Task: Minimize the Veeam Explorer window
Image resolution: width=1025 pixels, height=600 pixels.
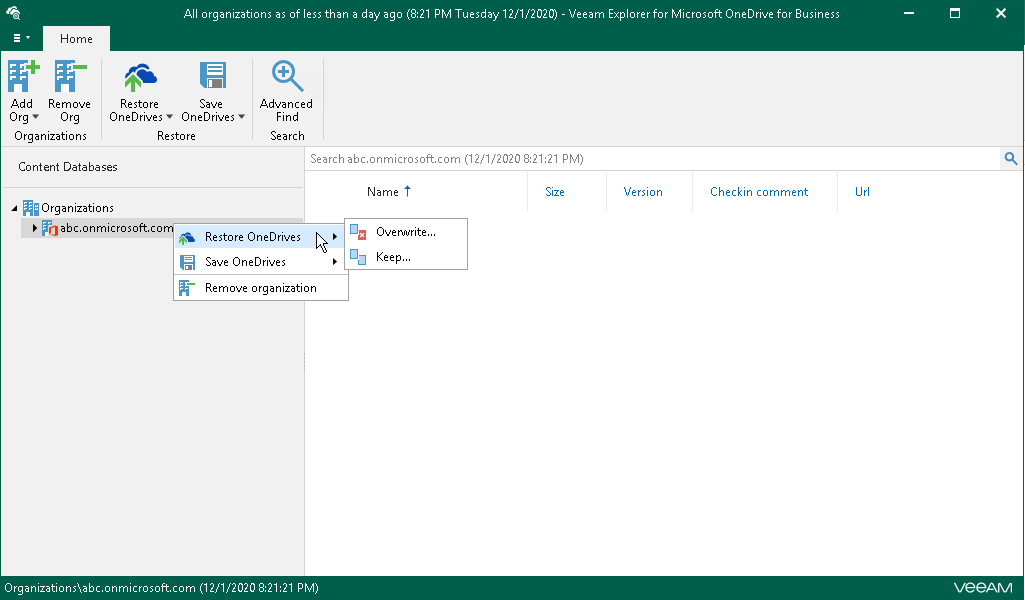Action: [909, 13]
